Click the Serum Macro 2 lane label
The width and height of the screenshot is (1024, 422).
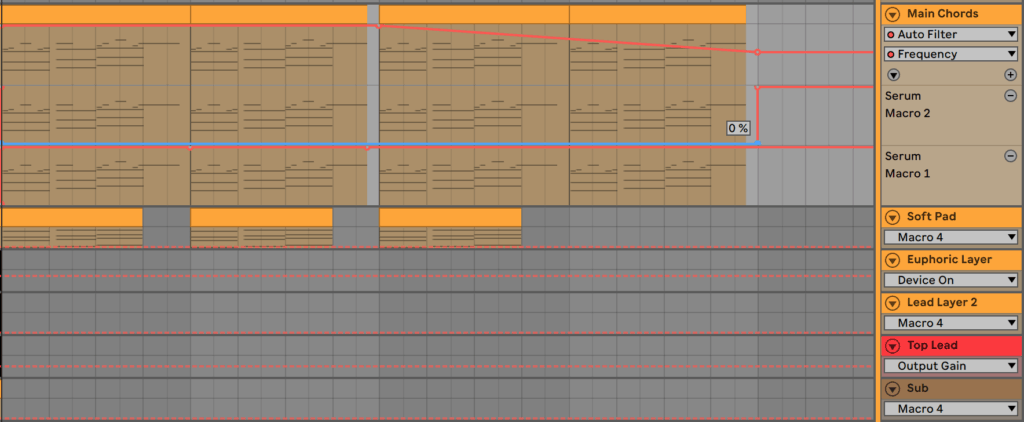point(907,105)
